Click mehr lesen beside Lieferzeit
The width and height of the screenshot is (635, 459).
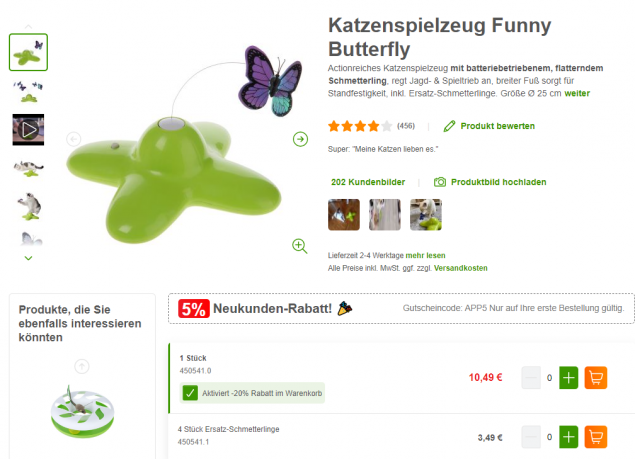pyautogui.click(x=425, y=255)
